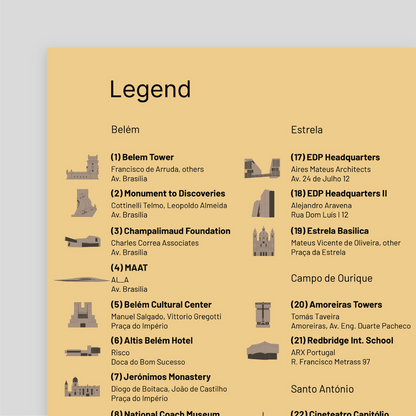Select the (20) Amoreiras Towers title

pos(336,304)
